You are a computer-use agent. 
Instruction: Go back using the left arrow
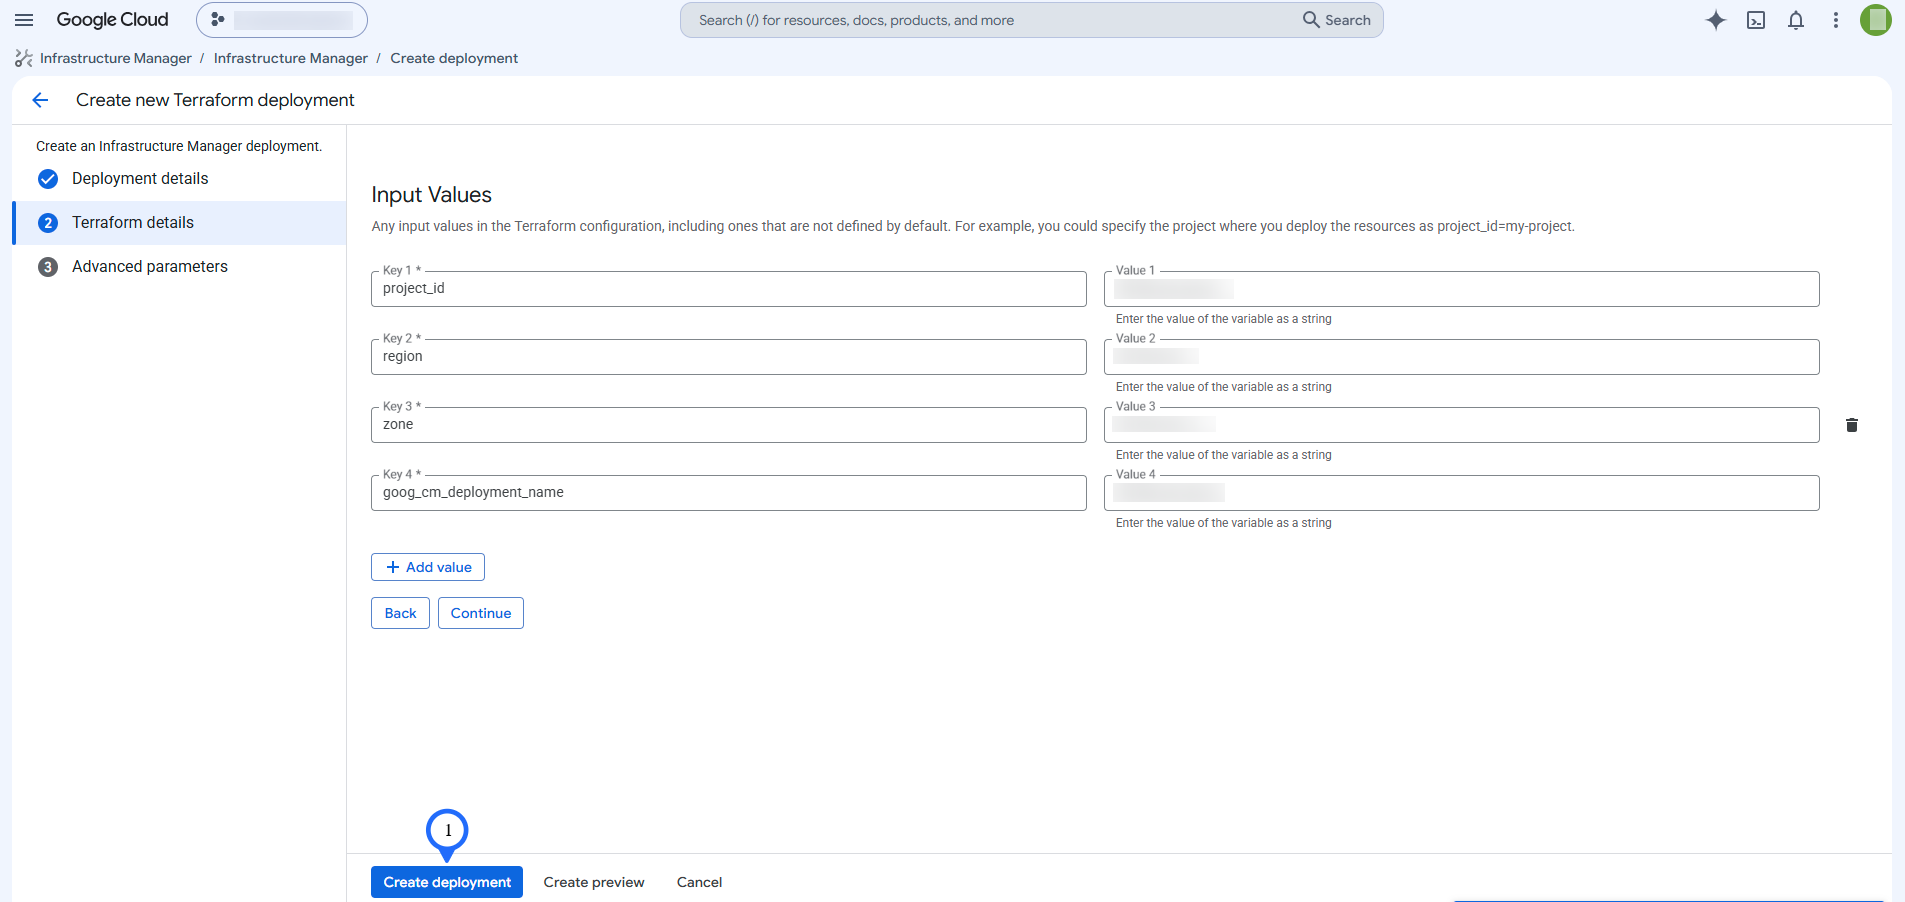[x=41, y=100]
